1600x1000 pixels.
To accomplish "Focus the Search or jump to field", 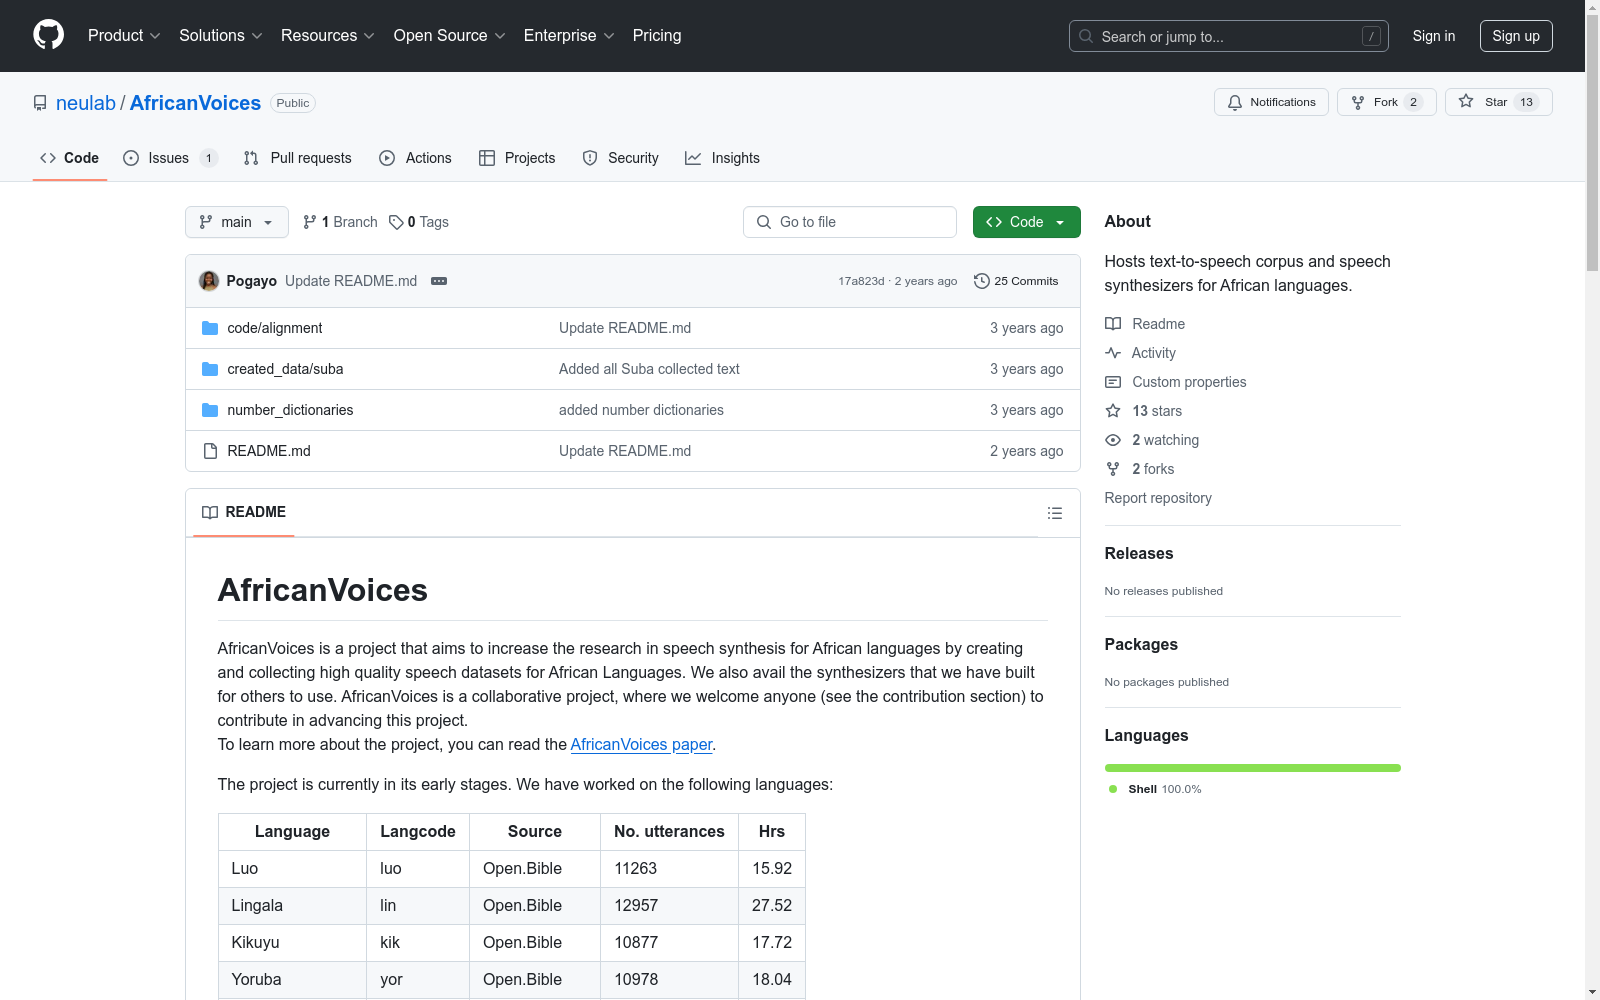I will [1228, 36].
